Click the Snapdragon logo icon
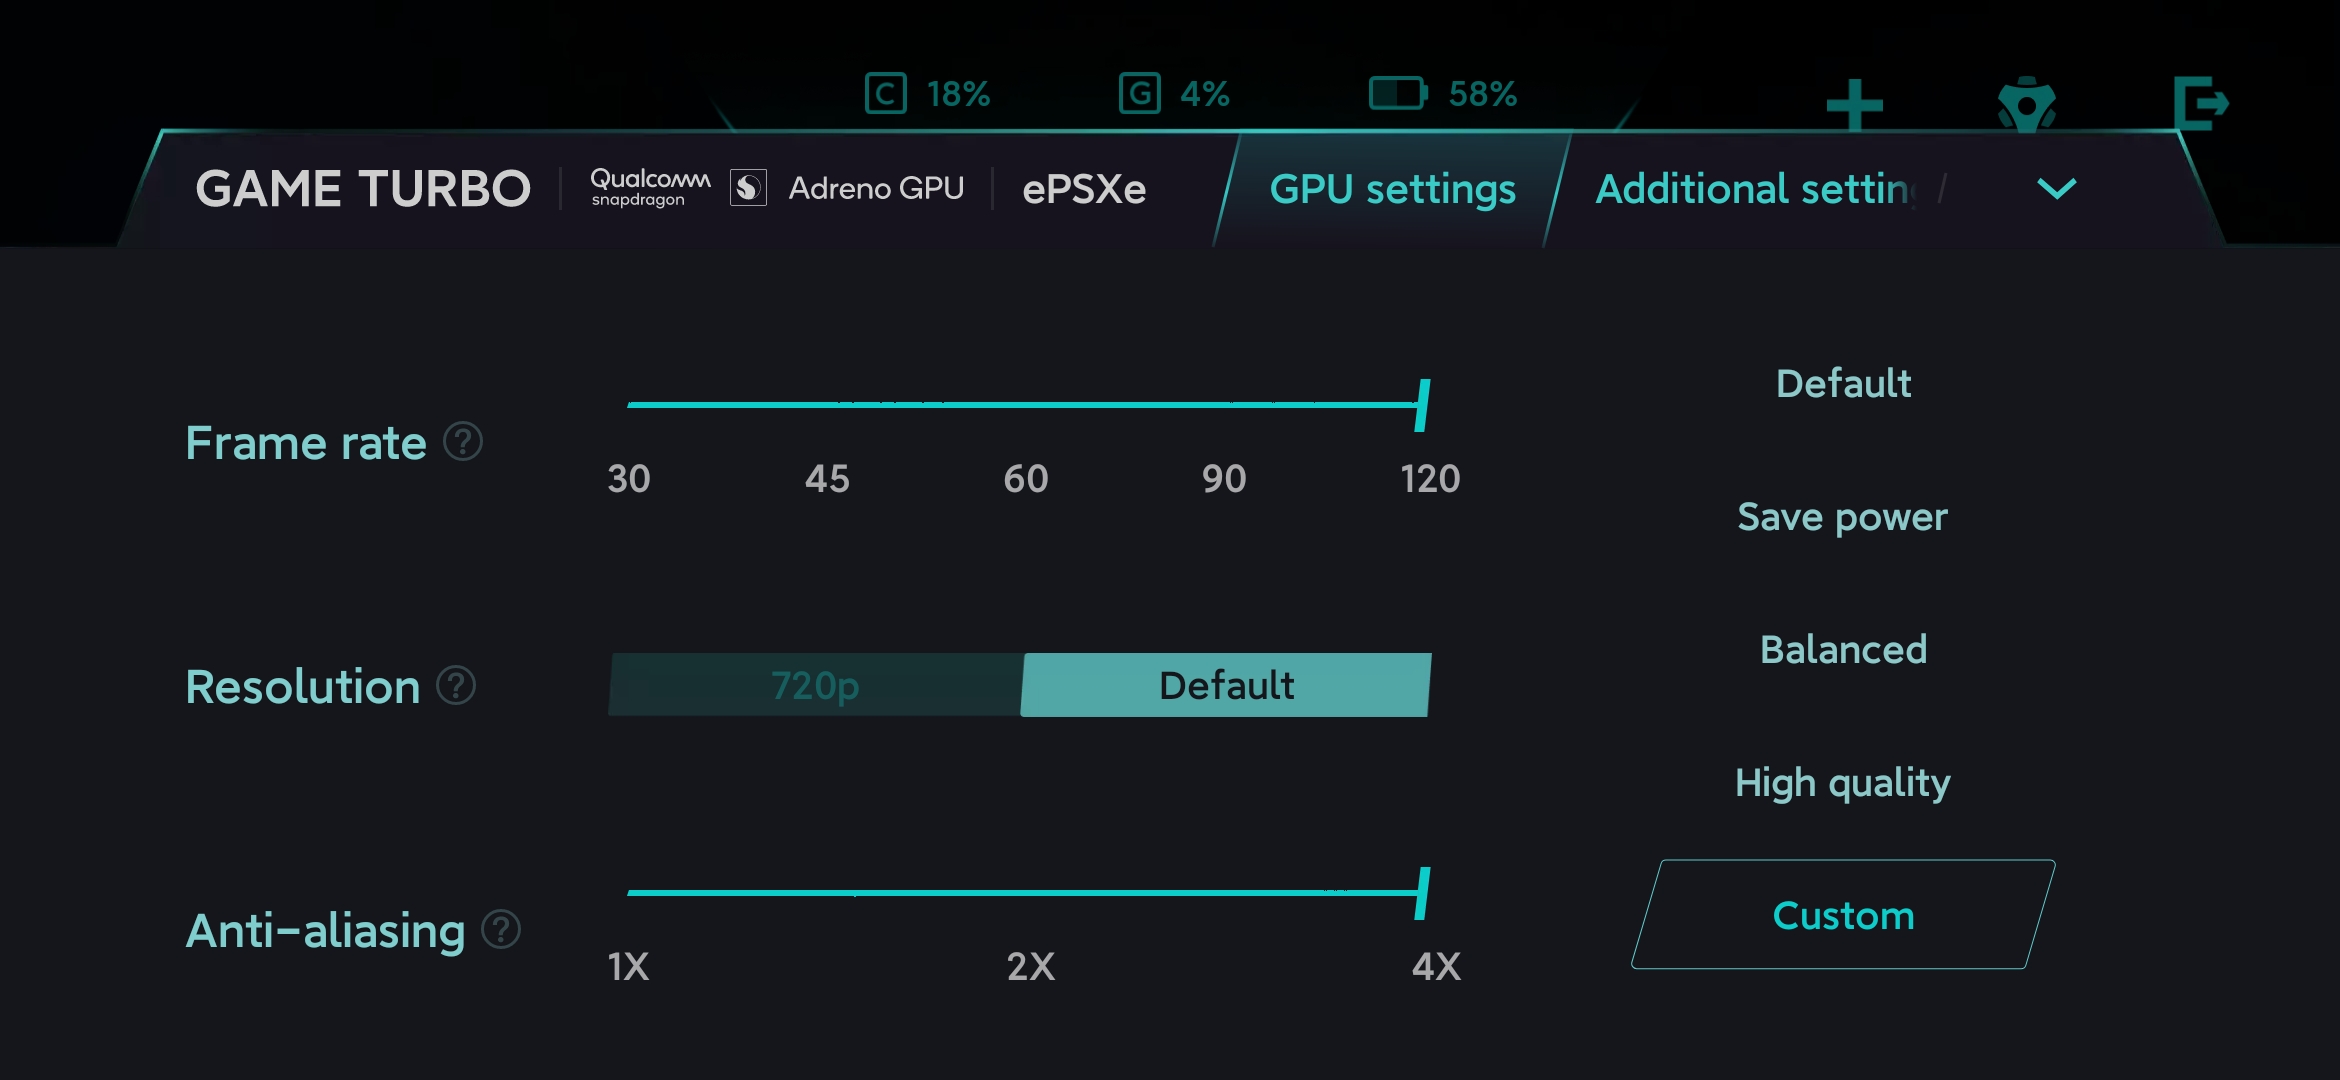This screenshot has width=2340, height=1080. tap(748, 188)
